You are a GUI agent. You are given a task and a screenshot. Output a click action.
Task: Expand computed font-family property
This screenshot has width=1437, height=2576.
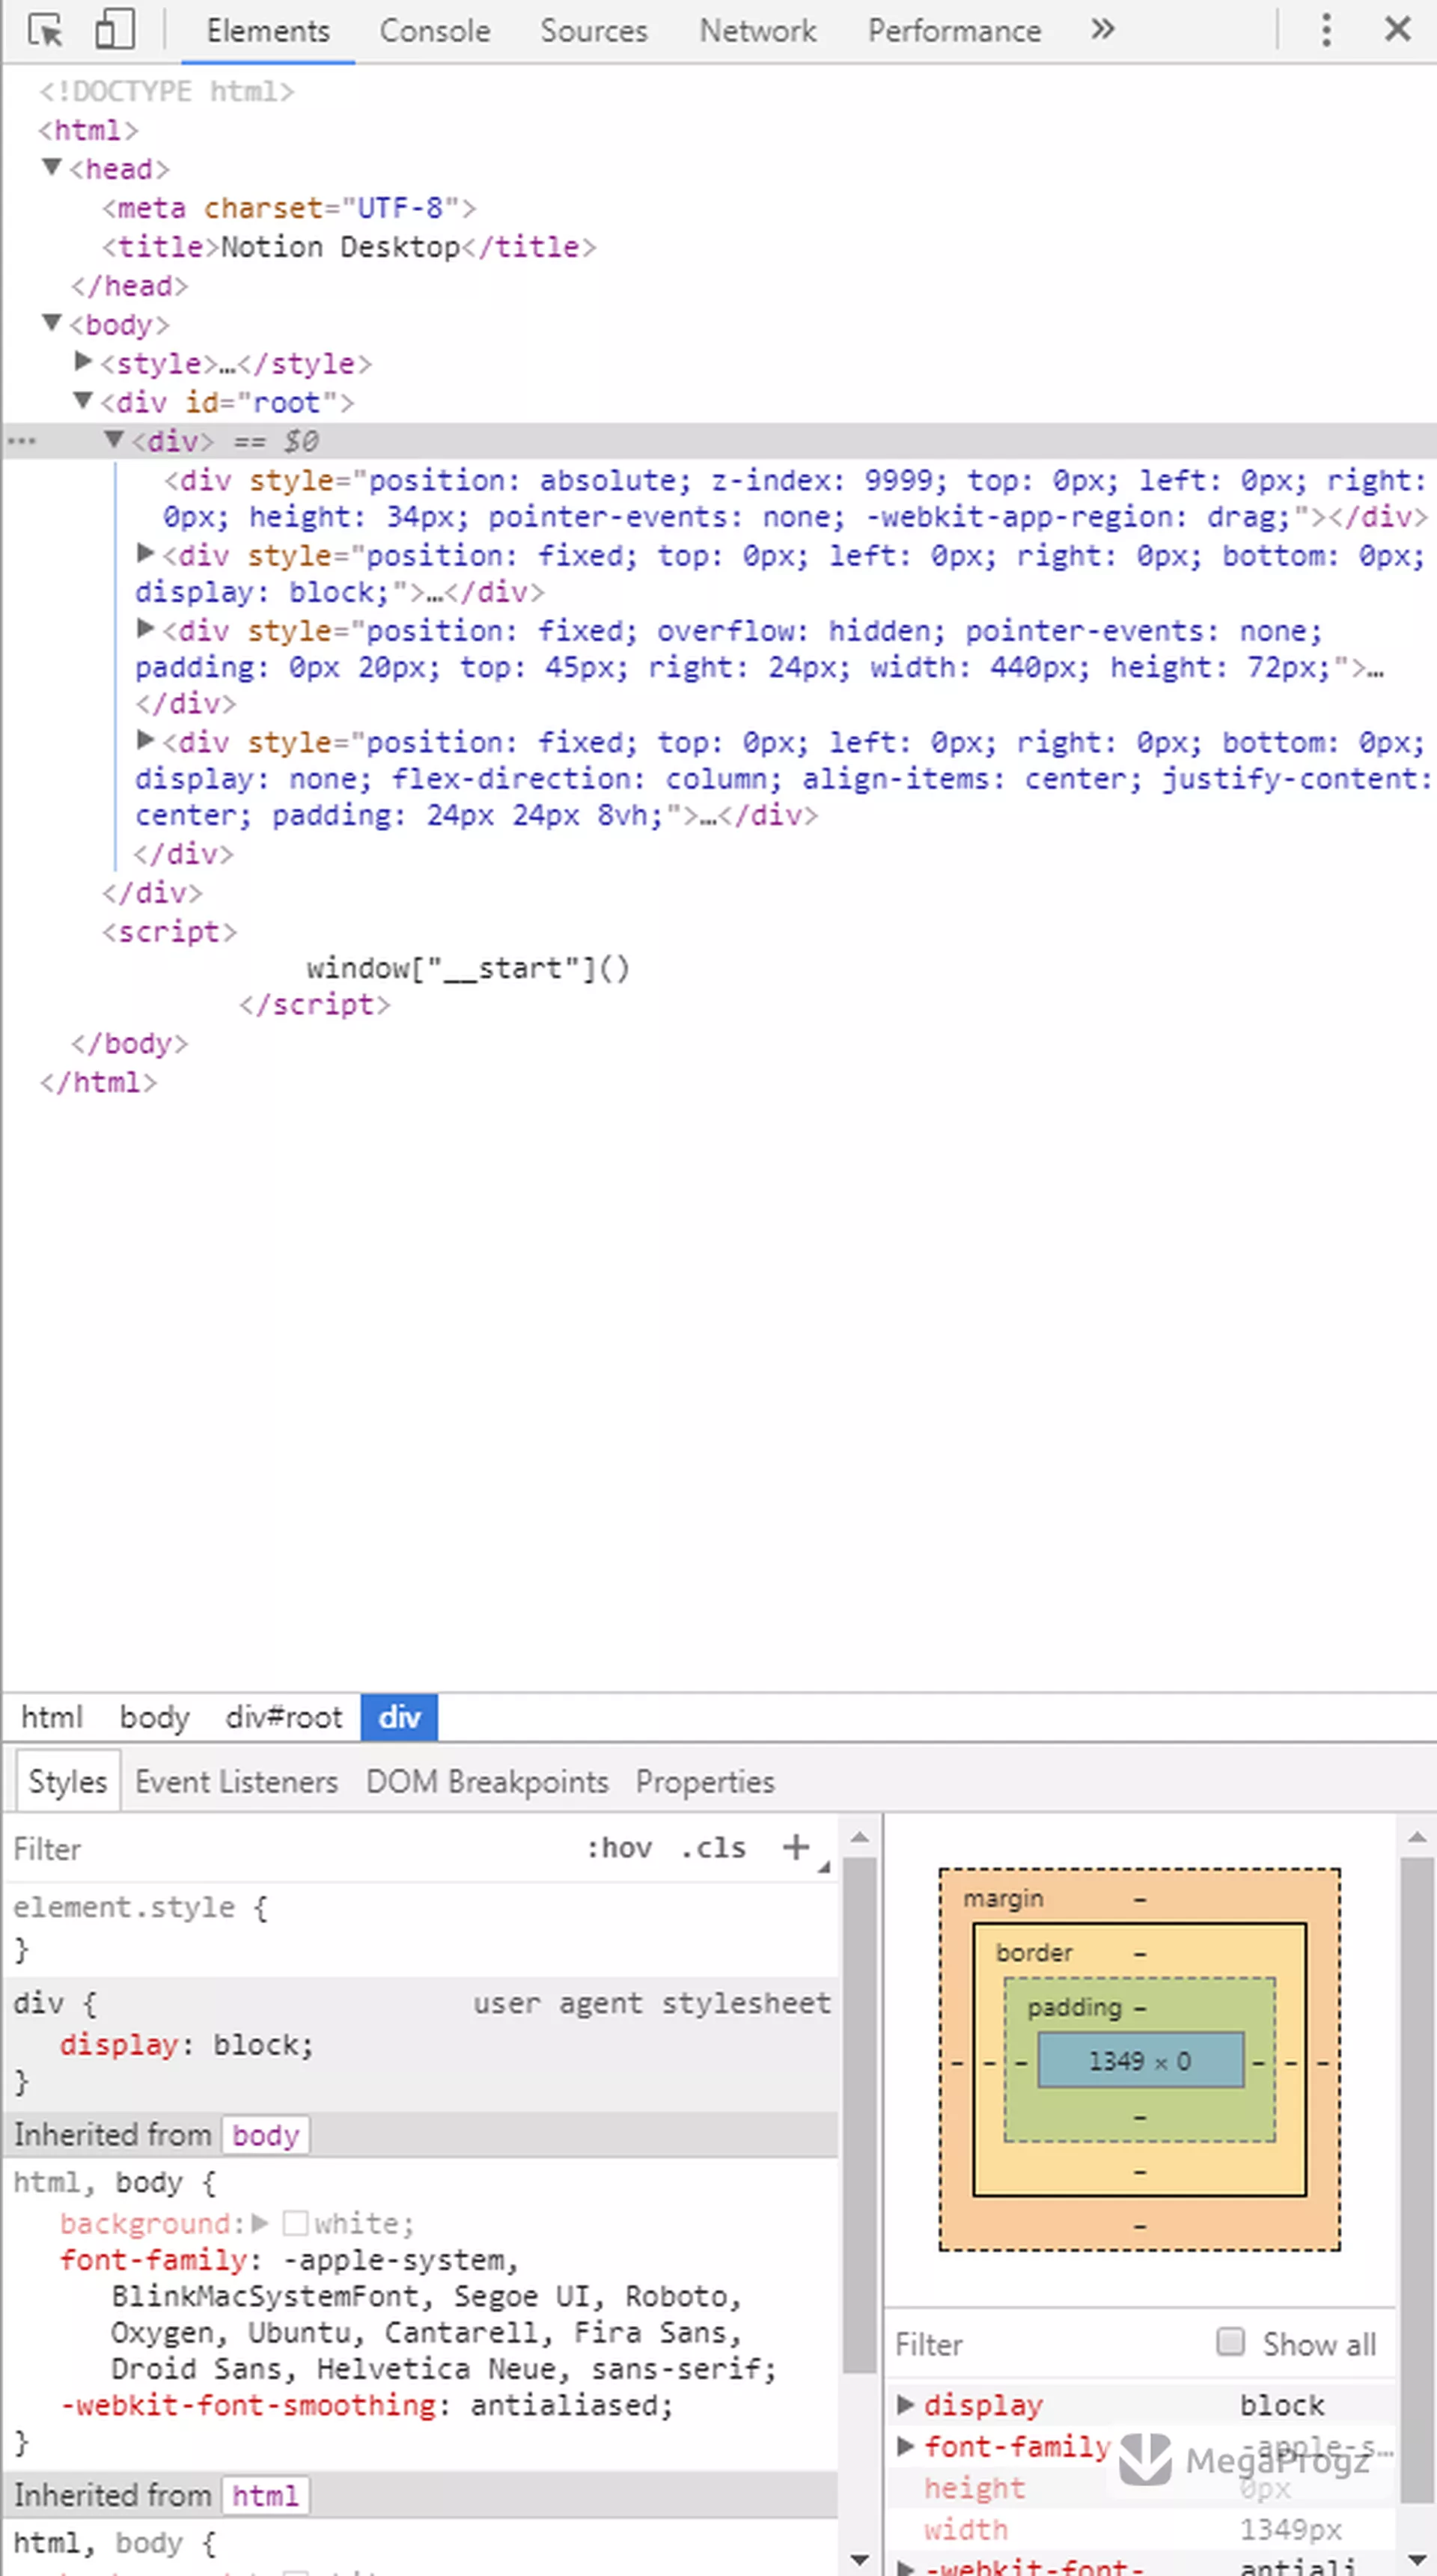906,2446
